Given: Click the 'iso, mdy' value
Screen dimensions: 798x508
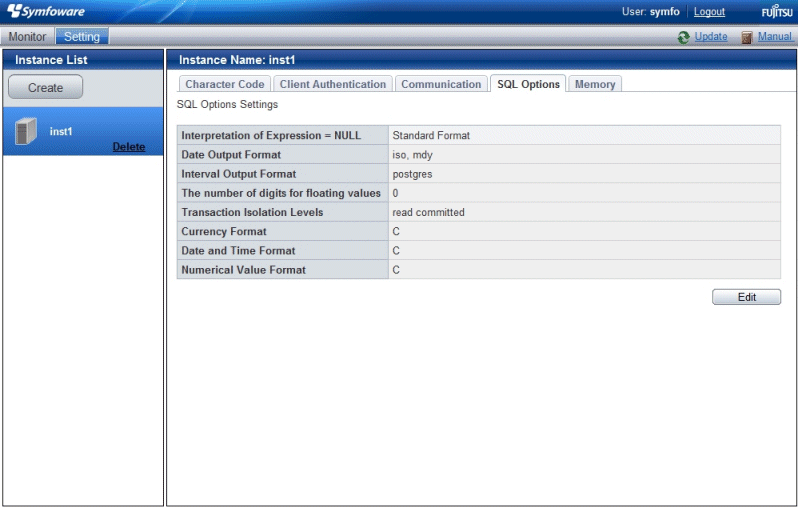Looking at the screenshot, I should tap(412, 155).
